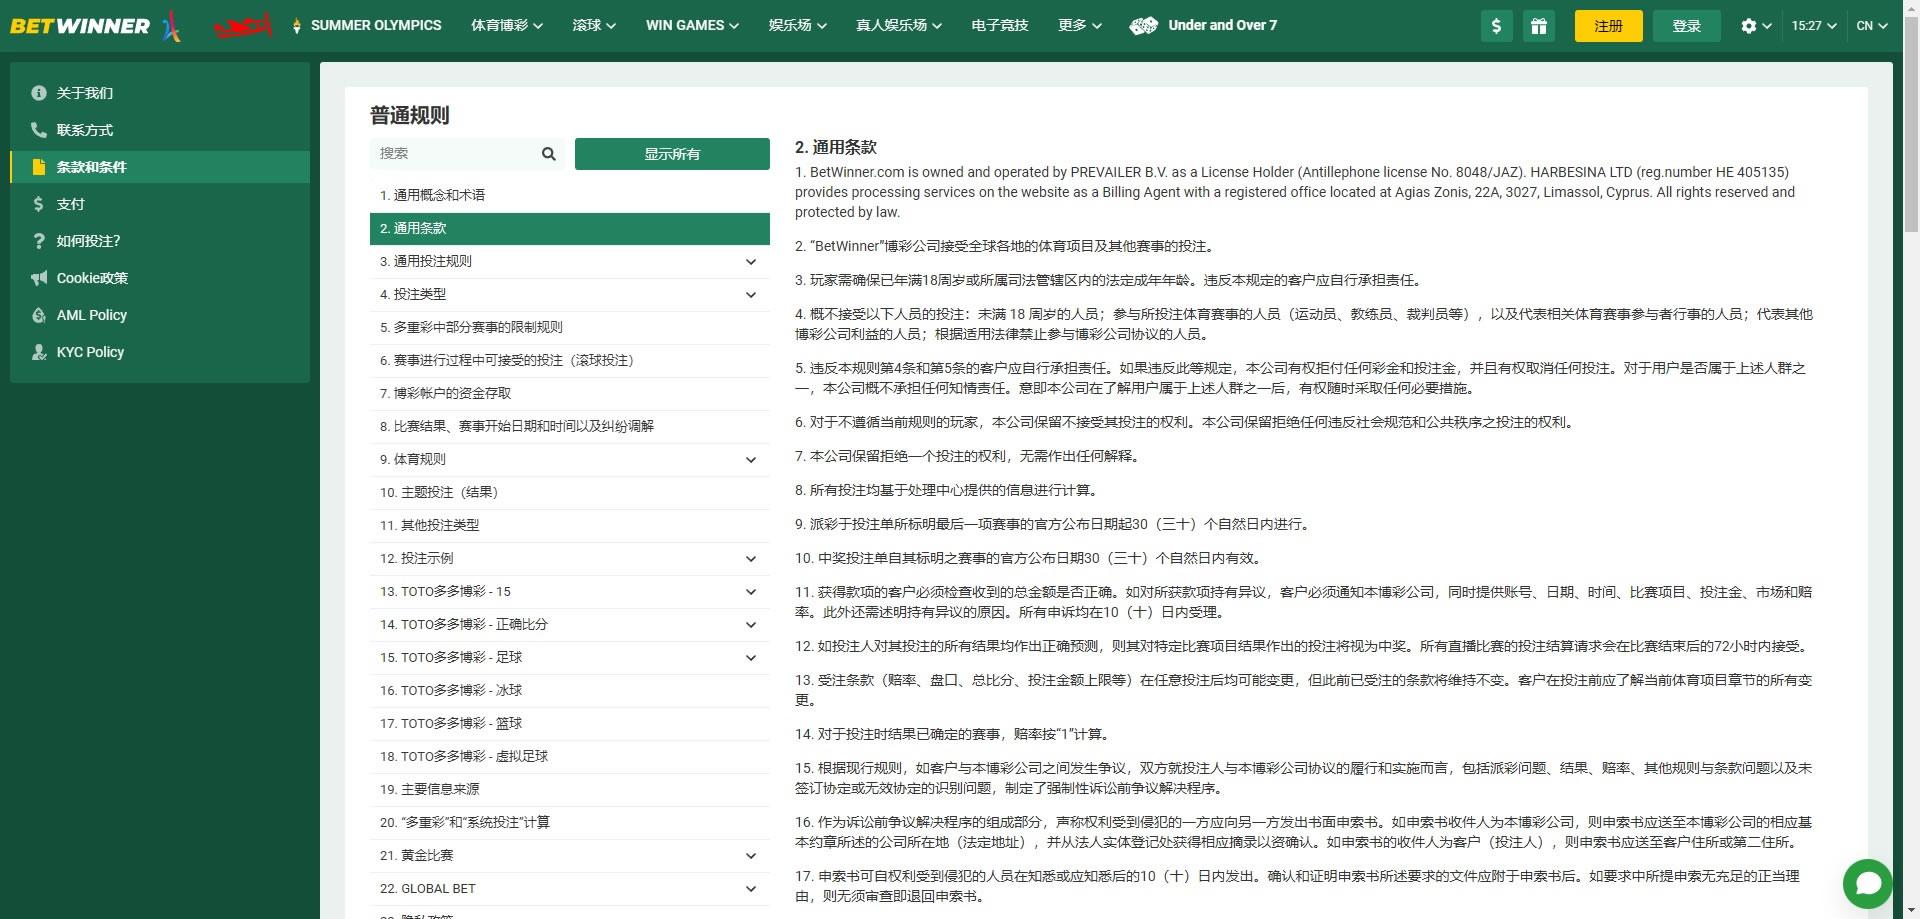Screen dimensions: 1920x919
Task: Open the 更多 menu
Action: pos(1080,26)
